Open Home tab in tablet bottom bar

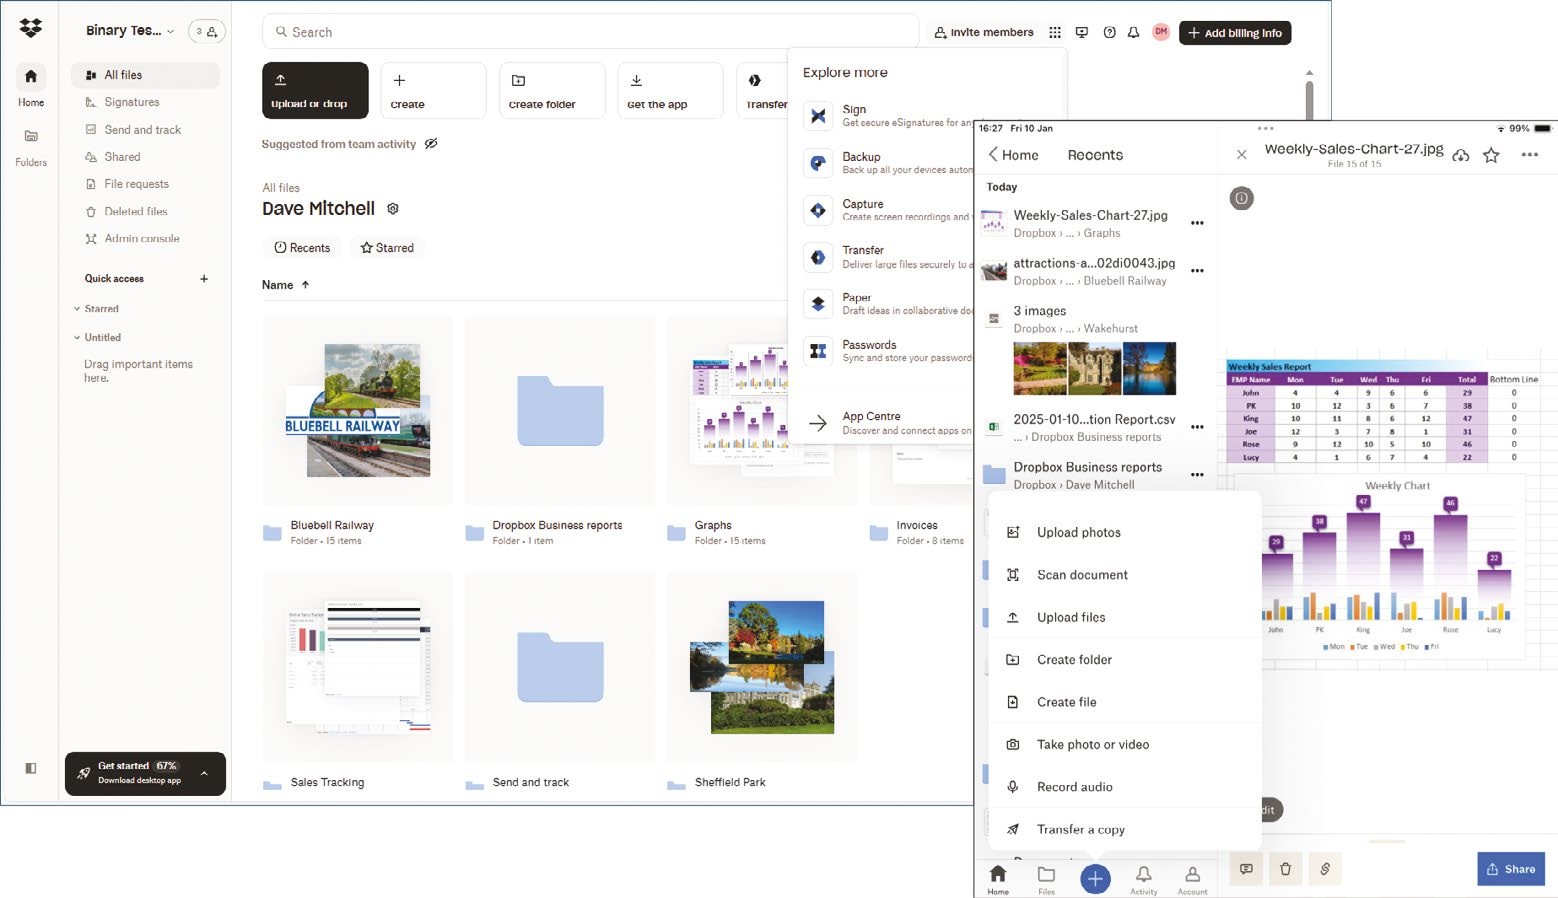[x=998, y=880]
